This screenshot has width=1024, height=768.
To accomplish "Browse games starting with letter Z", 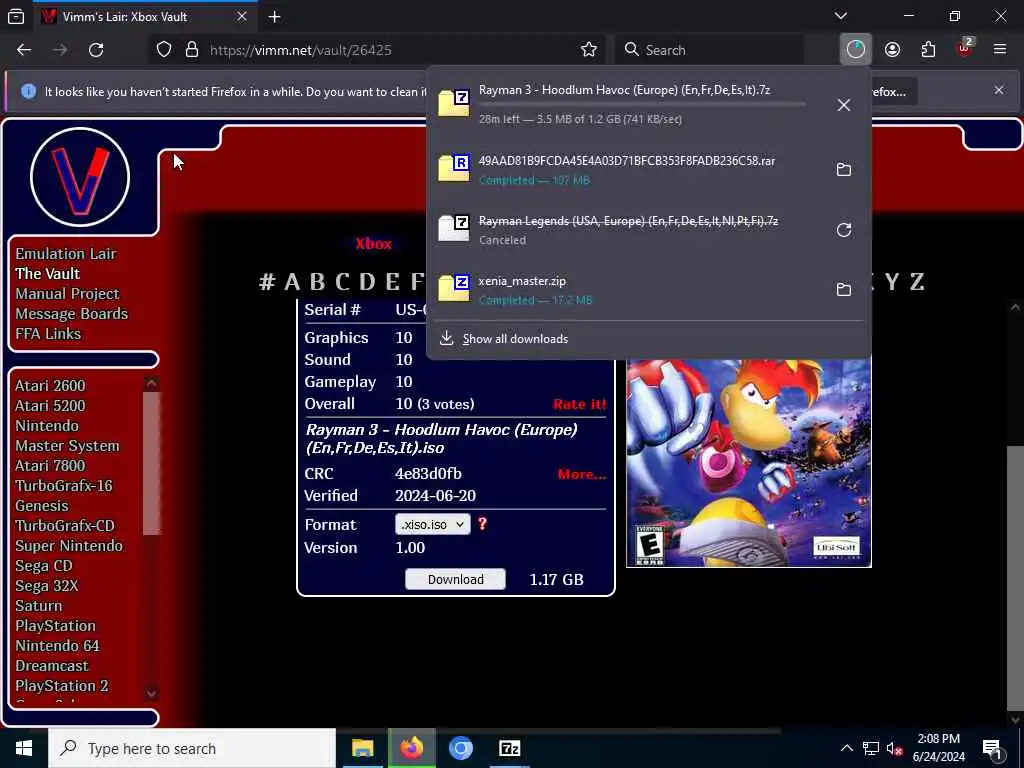I will tap(917, 281).
